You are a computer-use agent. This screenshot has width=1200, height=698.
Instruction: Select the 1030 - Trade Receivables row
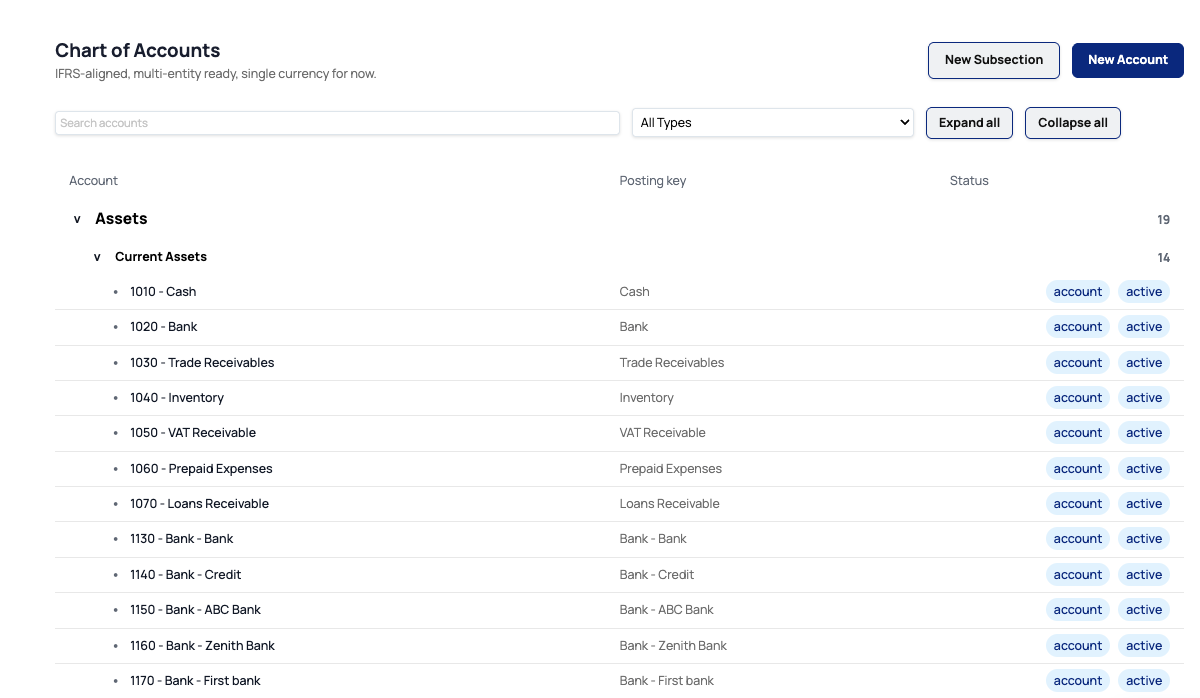click(202, 362)
